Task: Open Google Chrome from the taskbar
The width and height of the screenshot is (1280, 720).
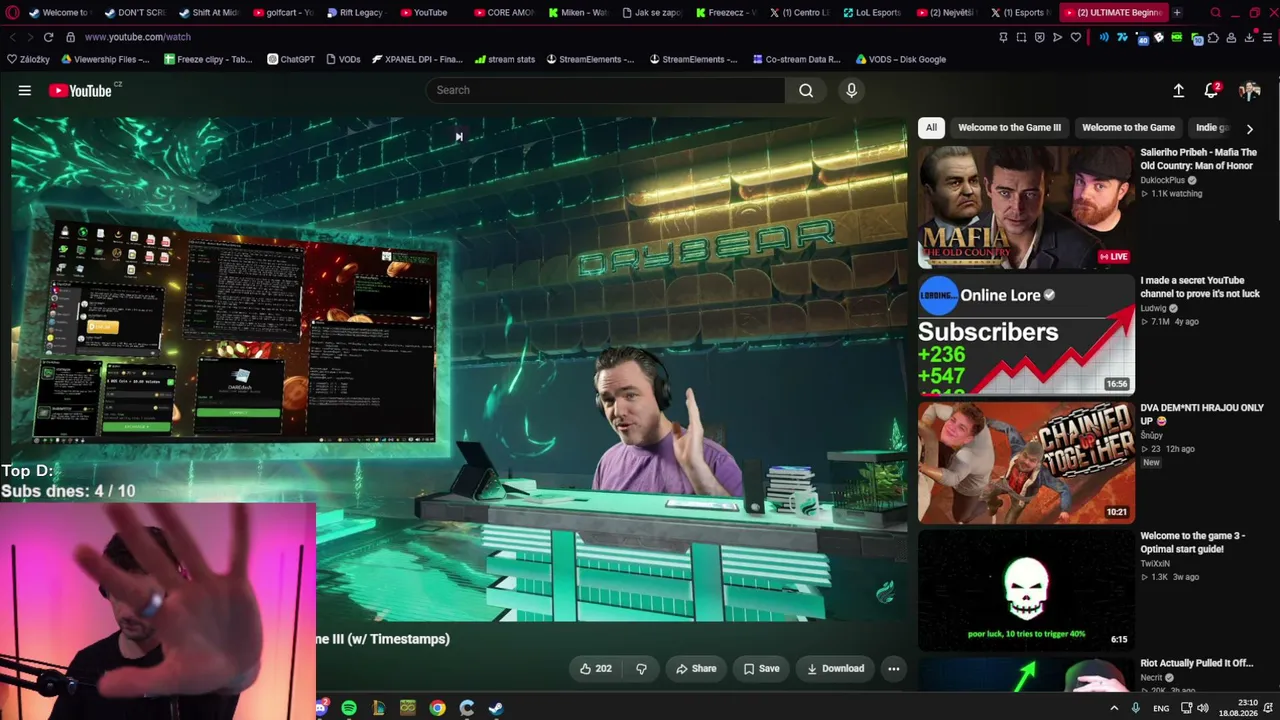Action: 437,708
